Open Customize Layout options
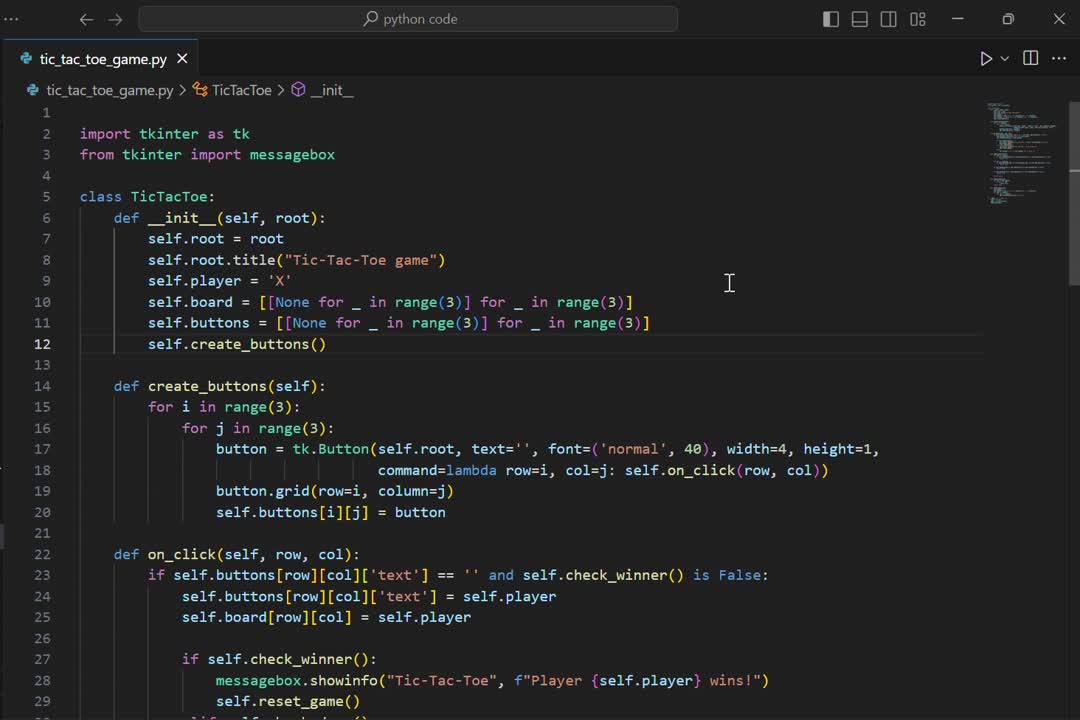The width and height of the screenshot is (1080, 720). click(x=918, y=19)
